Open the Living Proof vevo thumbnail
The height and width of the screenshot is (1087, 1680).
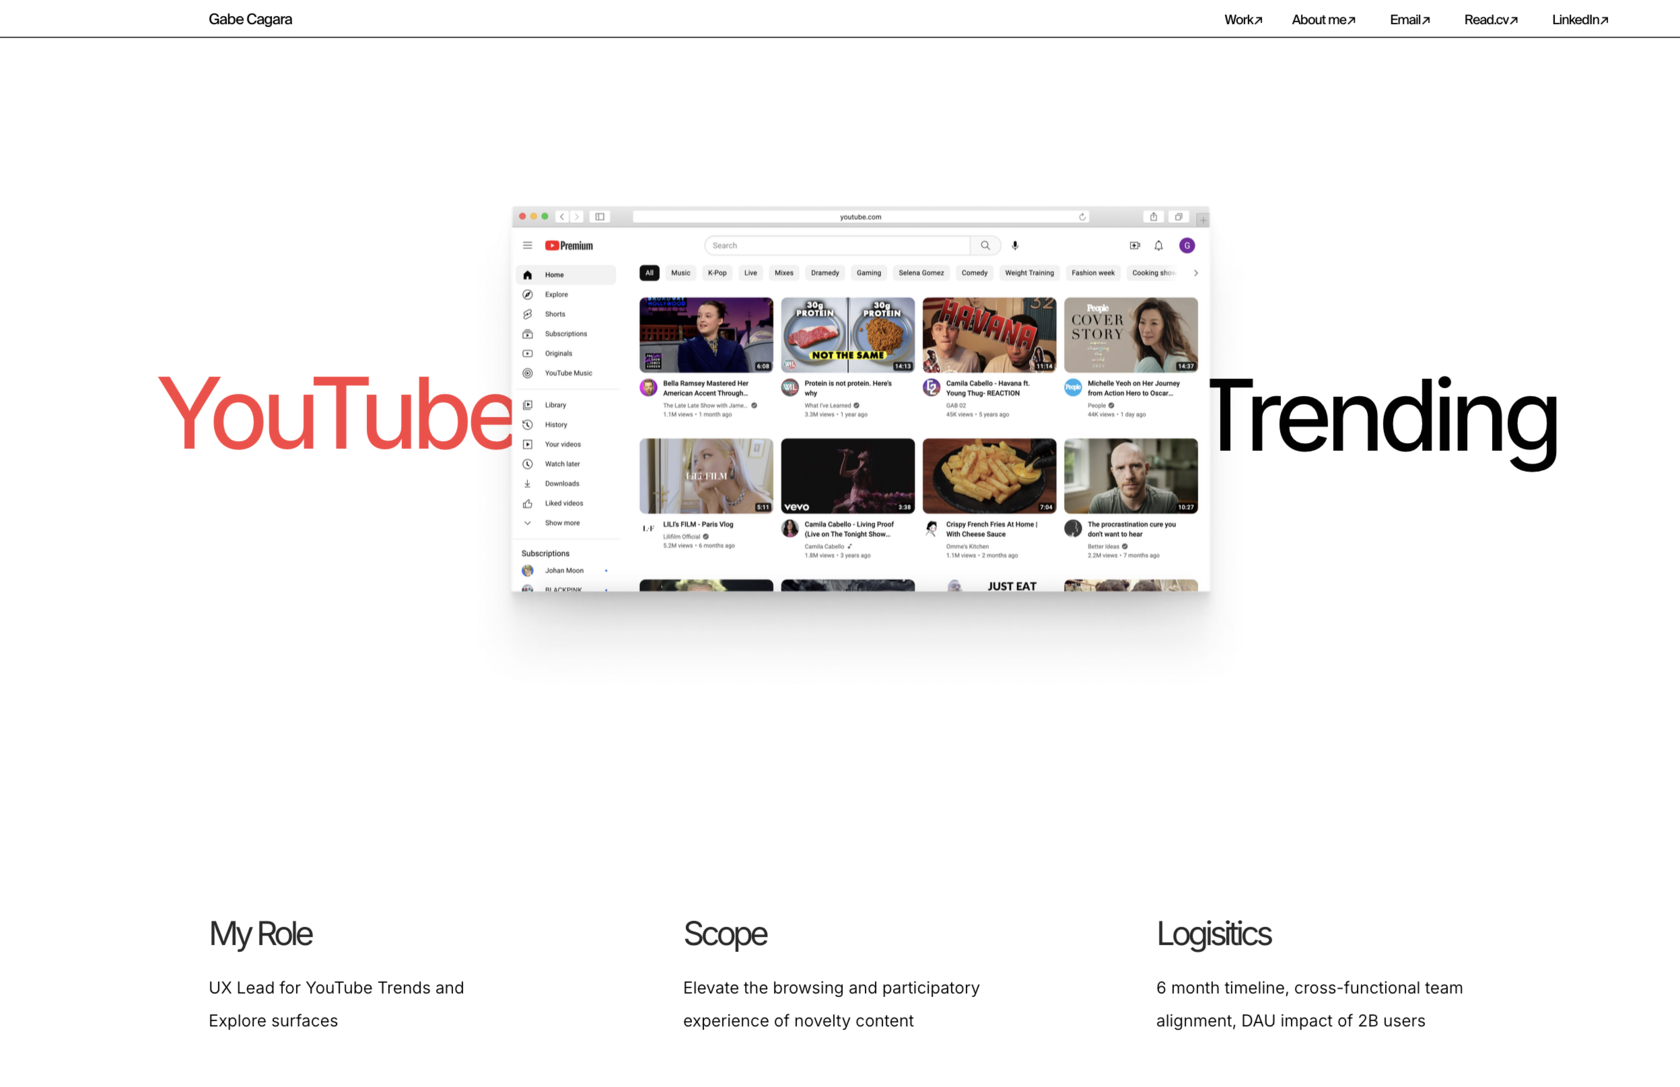point(848,476)
